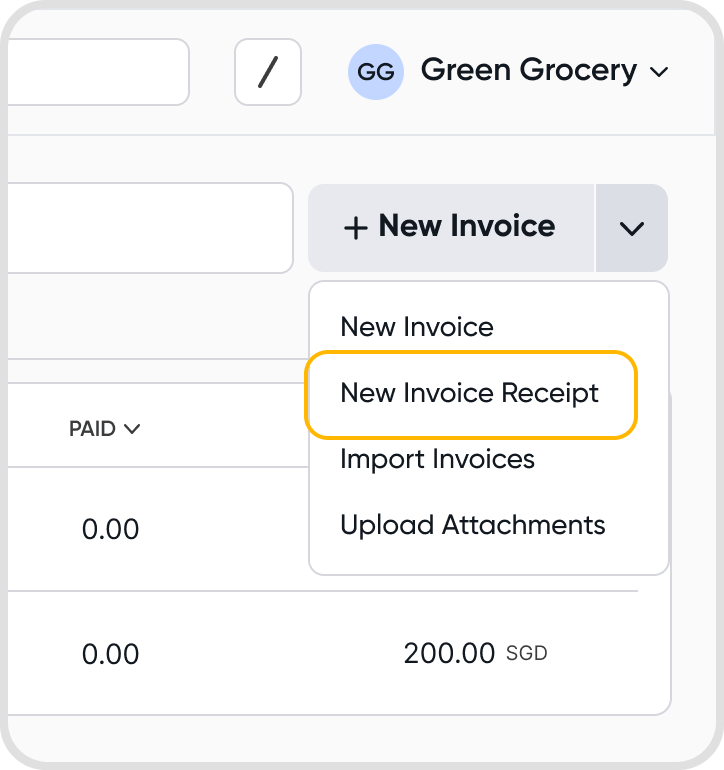The image size is (724, 770).
Task: Click the GG avatar icon
Action: (375, 72)
